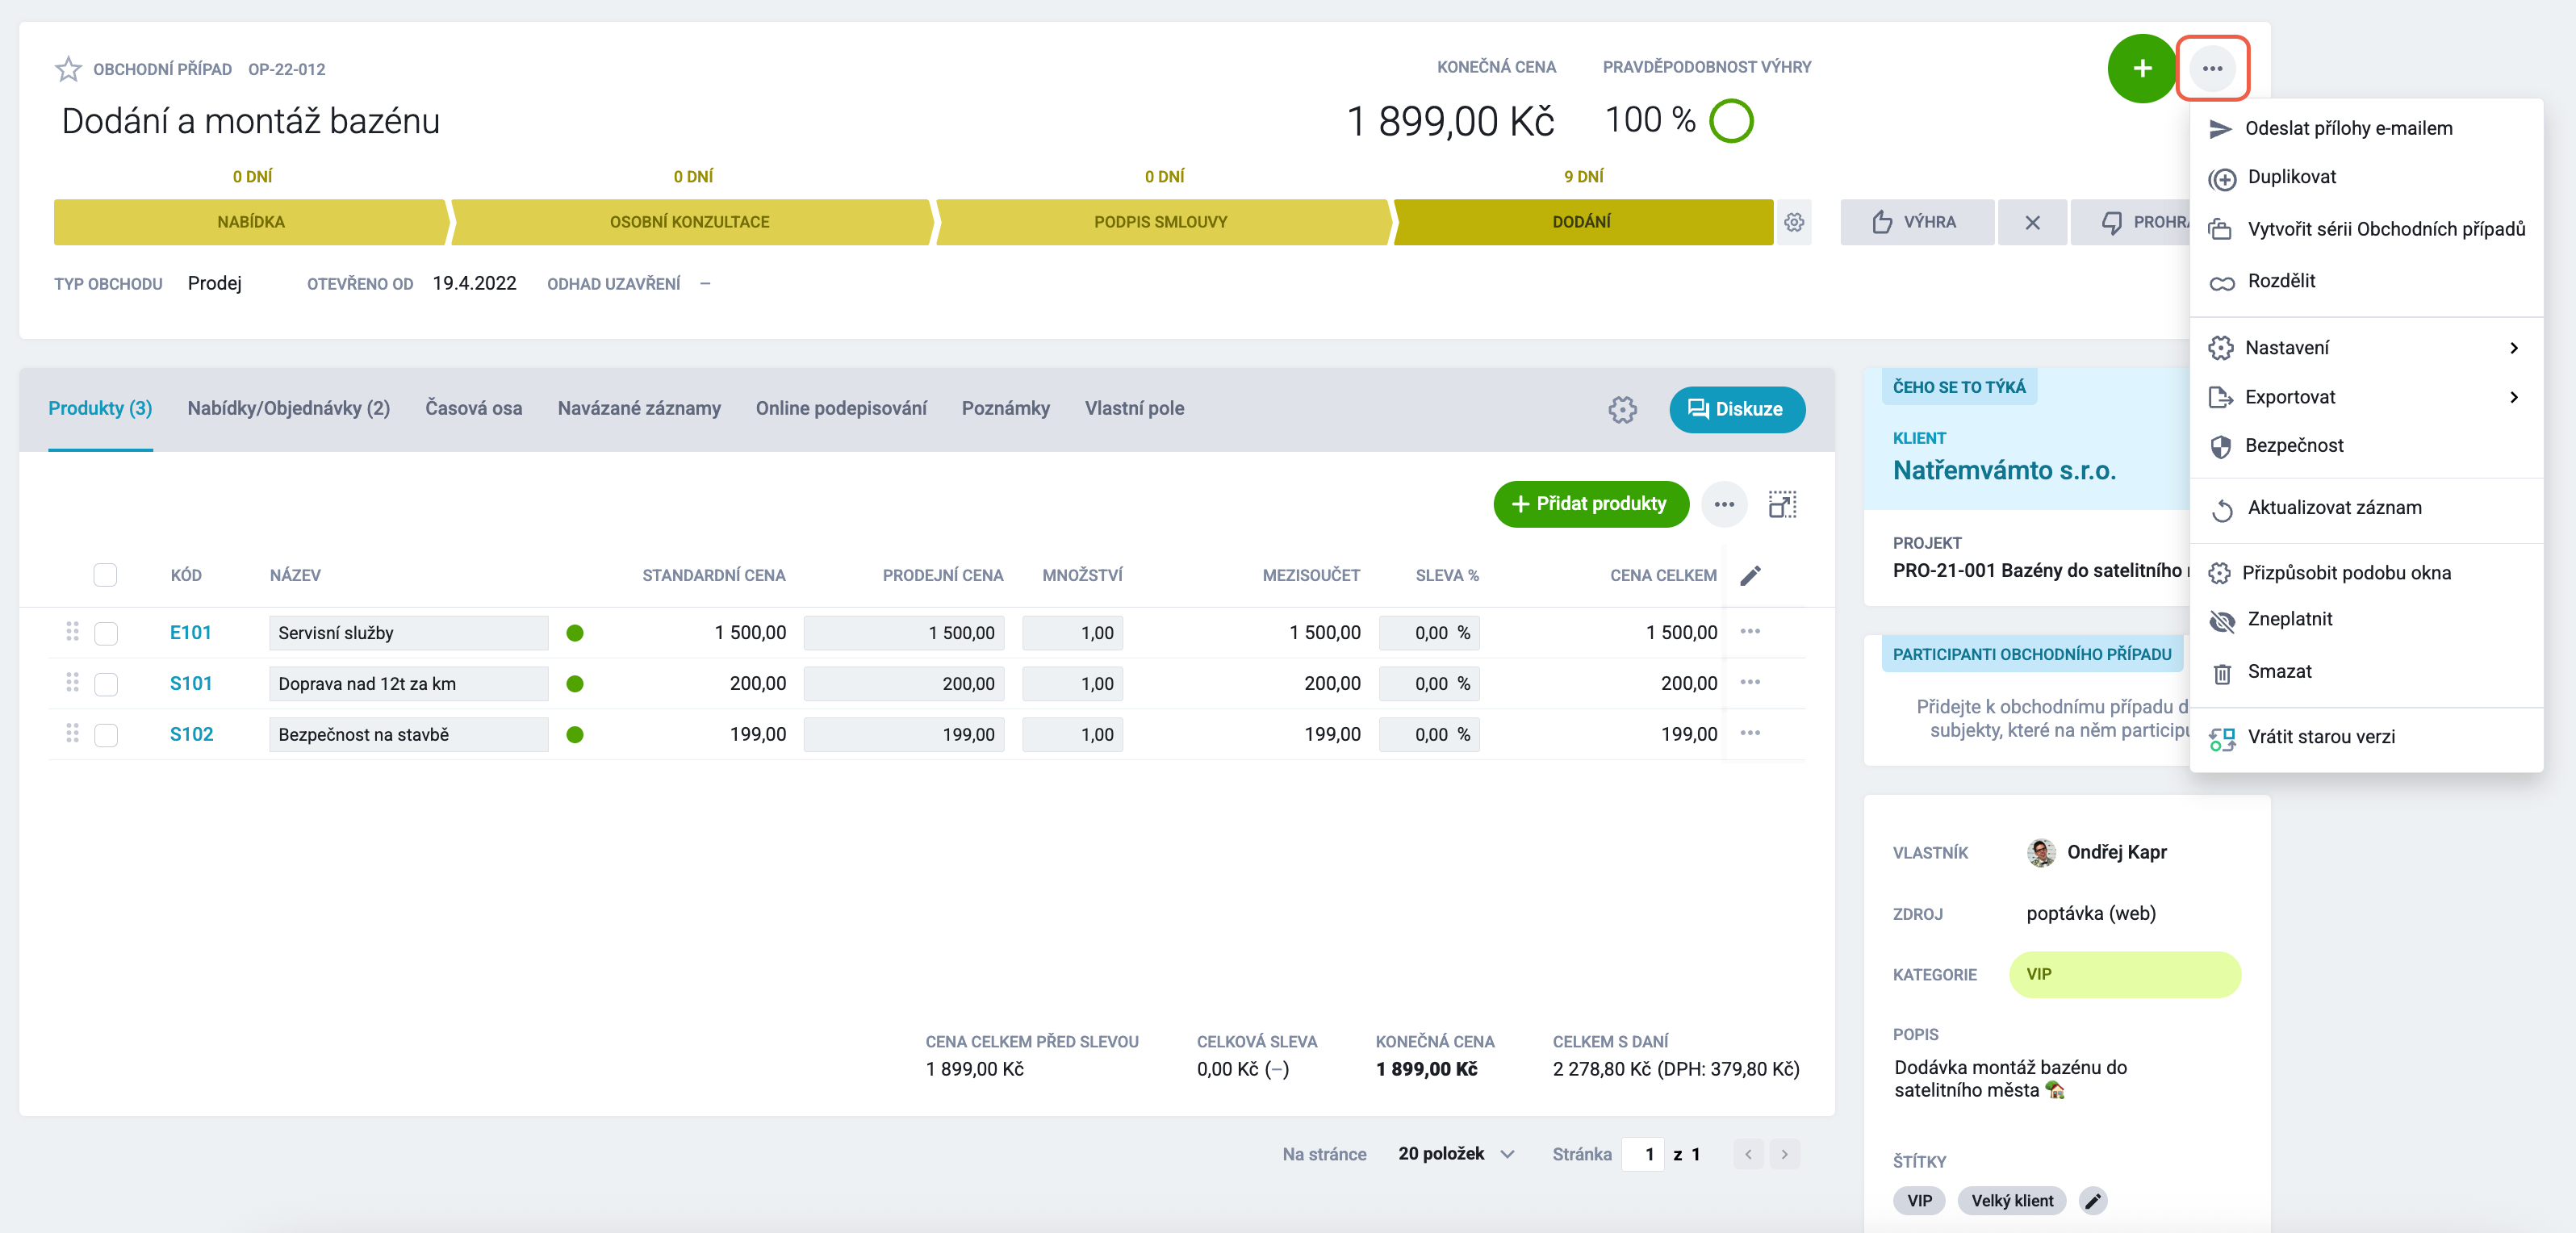Image resolution: width=2576 pixels, height=1233 pixels.
Task: Click the tab settings gear beside Diskuze
Action: (x=1622, y=409)
